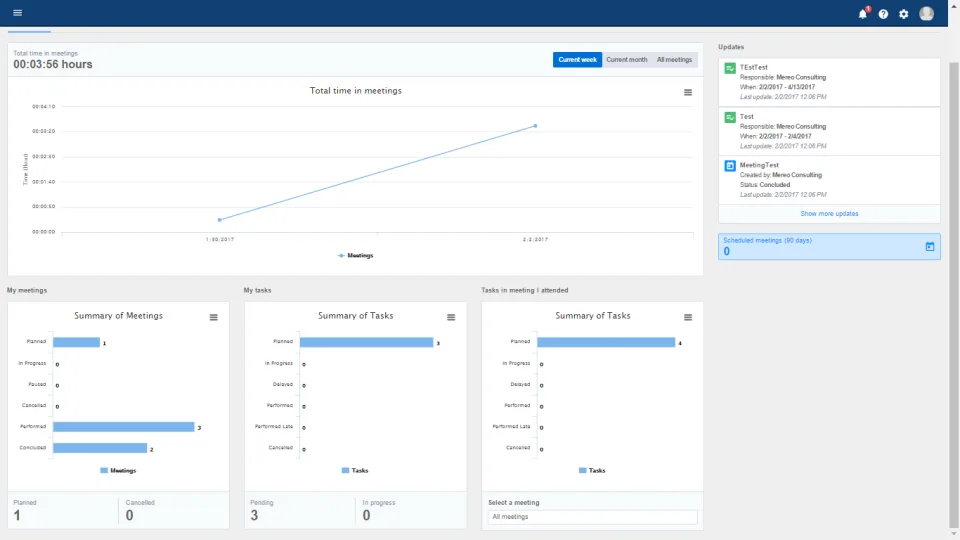The image size is (960, 540).
Task: Open the TEstTest task icon
Action: (x=730, y=68)
